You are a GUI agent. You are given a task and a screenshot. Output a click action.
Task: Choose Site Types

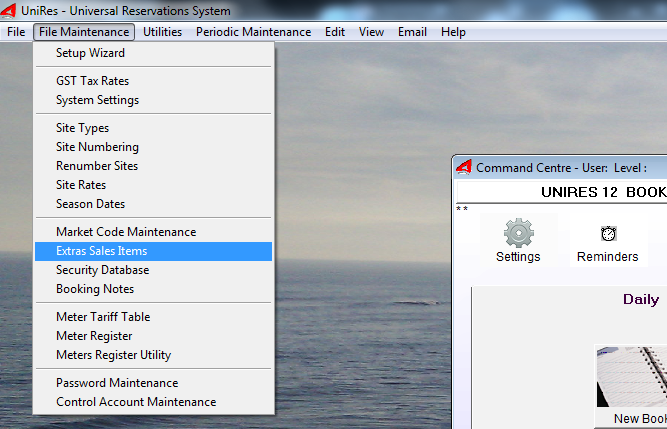point(154,128)
